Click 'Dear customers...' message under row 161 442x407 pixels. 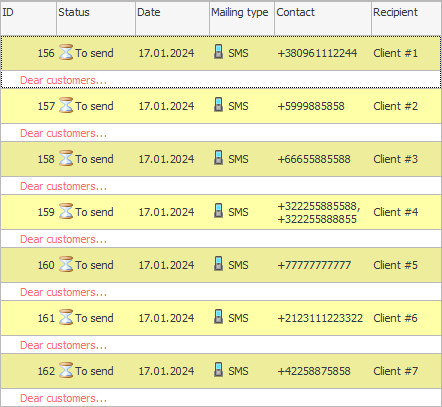click(x=63, y=345)
